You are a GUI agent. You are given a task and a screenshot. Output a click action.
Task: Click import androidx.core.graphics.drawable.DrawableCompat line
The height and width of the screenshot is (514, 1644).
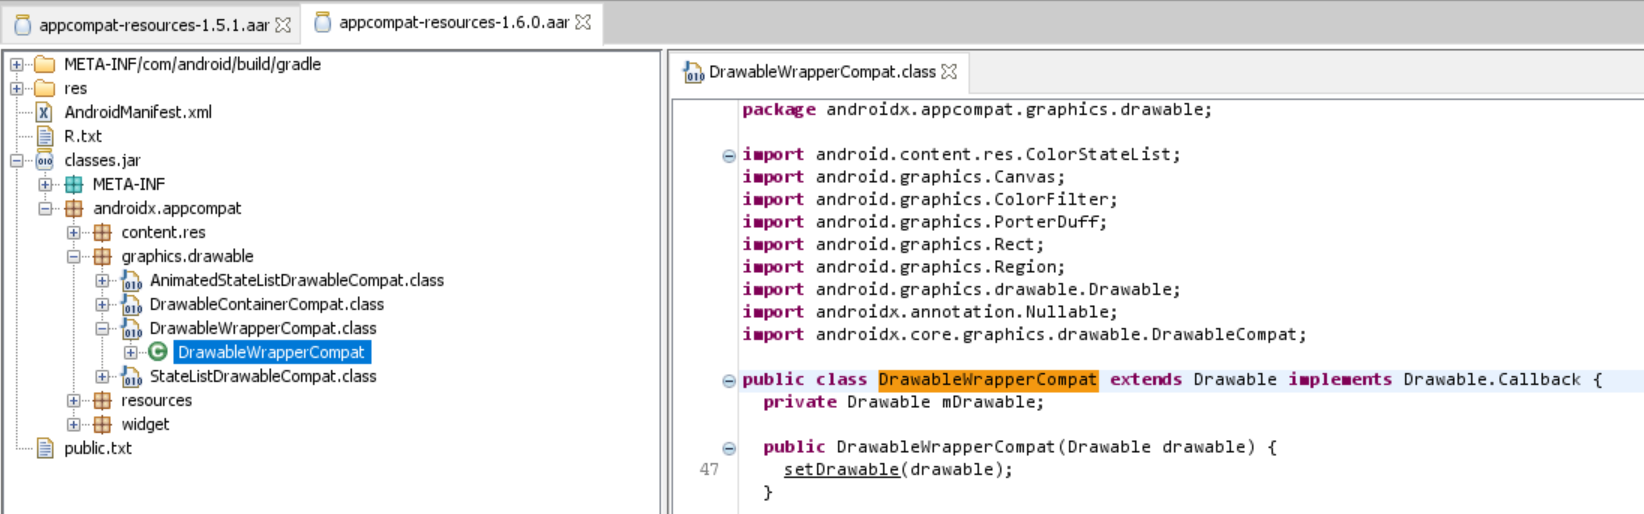1024,334
